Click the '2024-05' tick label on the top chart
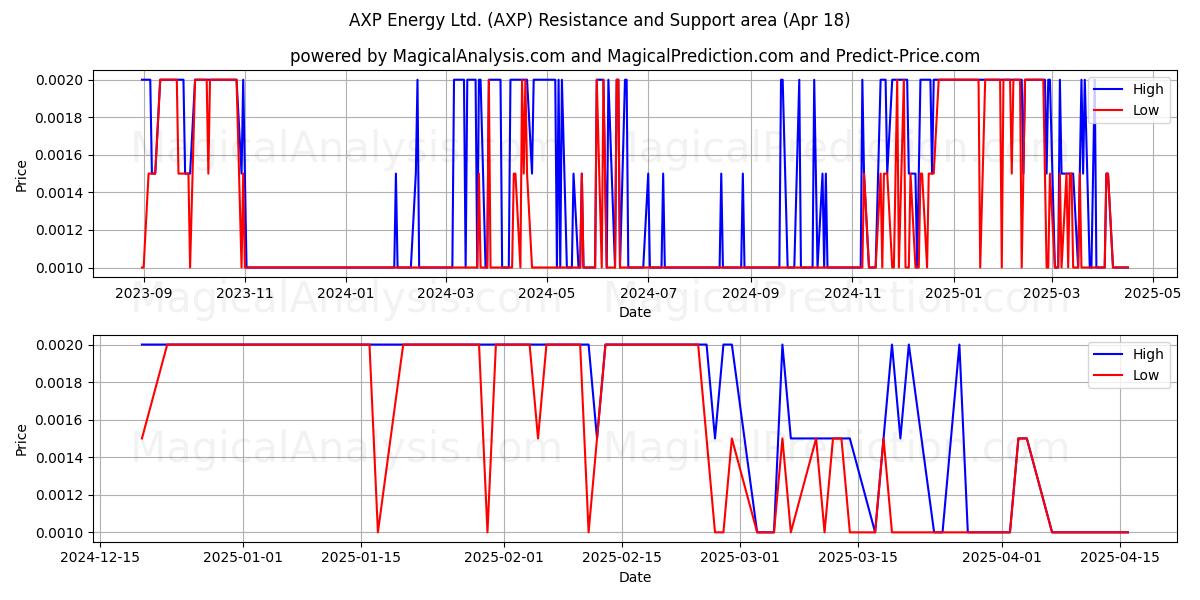Viewport: 1200px width, 600px height. (547, 294)
